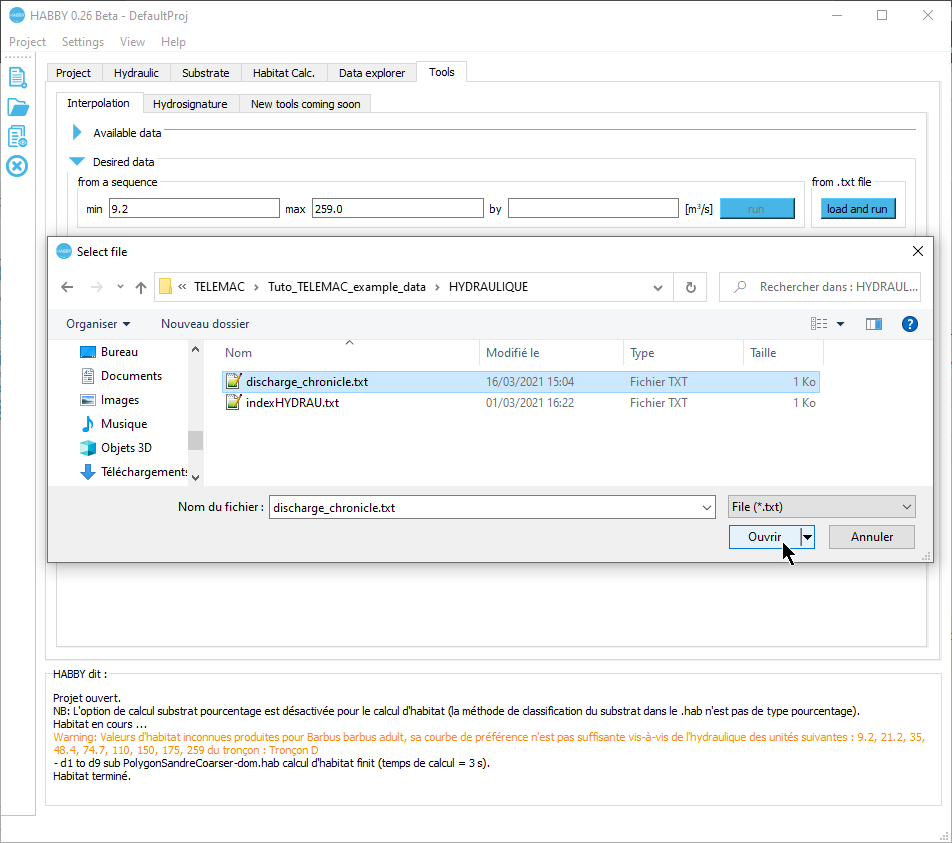The height and width of the screenshot is (843, 952).
Task: Click the new project icon in left sidebar
Action: pyautogui.click(x=17, y=77)
